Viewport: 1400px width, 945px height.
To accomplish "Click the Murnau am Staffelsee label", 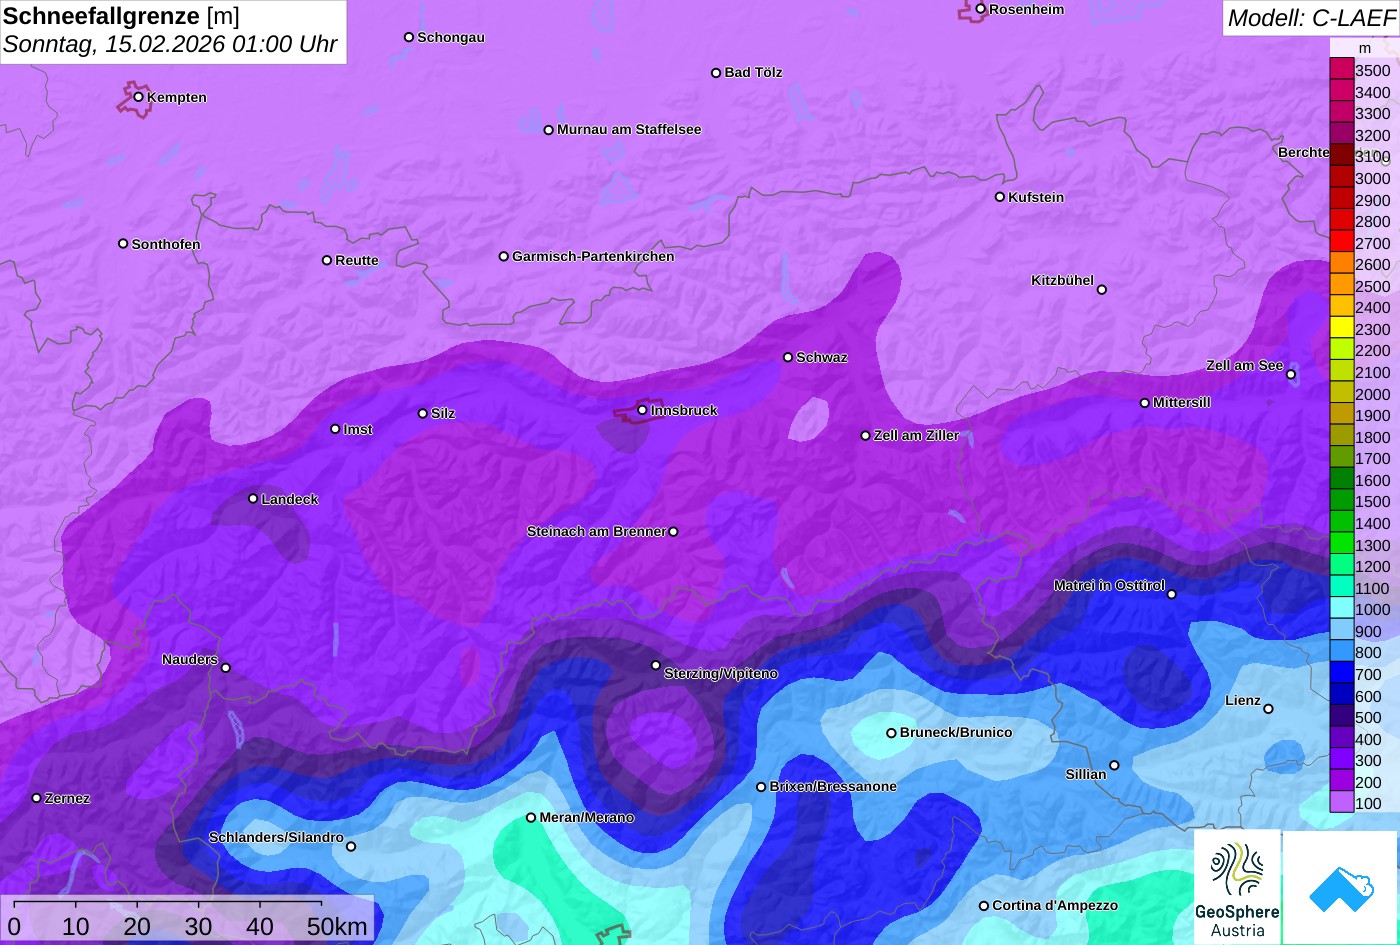I will (629, 129).
